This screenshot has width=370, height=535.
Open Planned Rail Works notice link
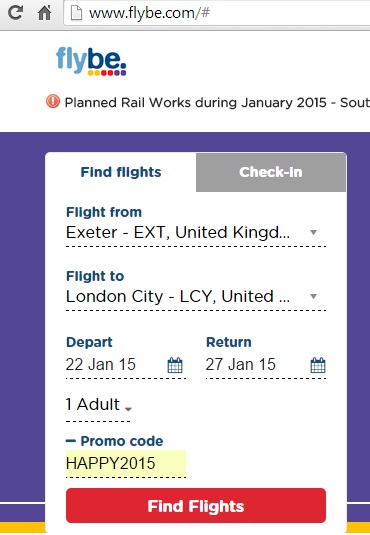click(217, 103)
